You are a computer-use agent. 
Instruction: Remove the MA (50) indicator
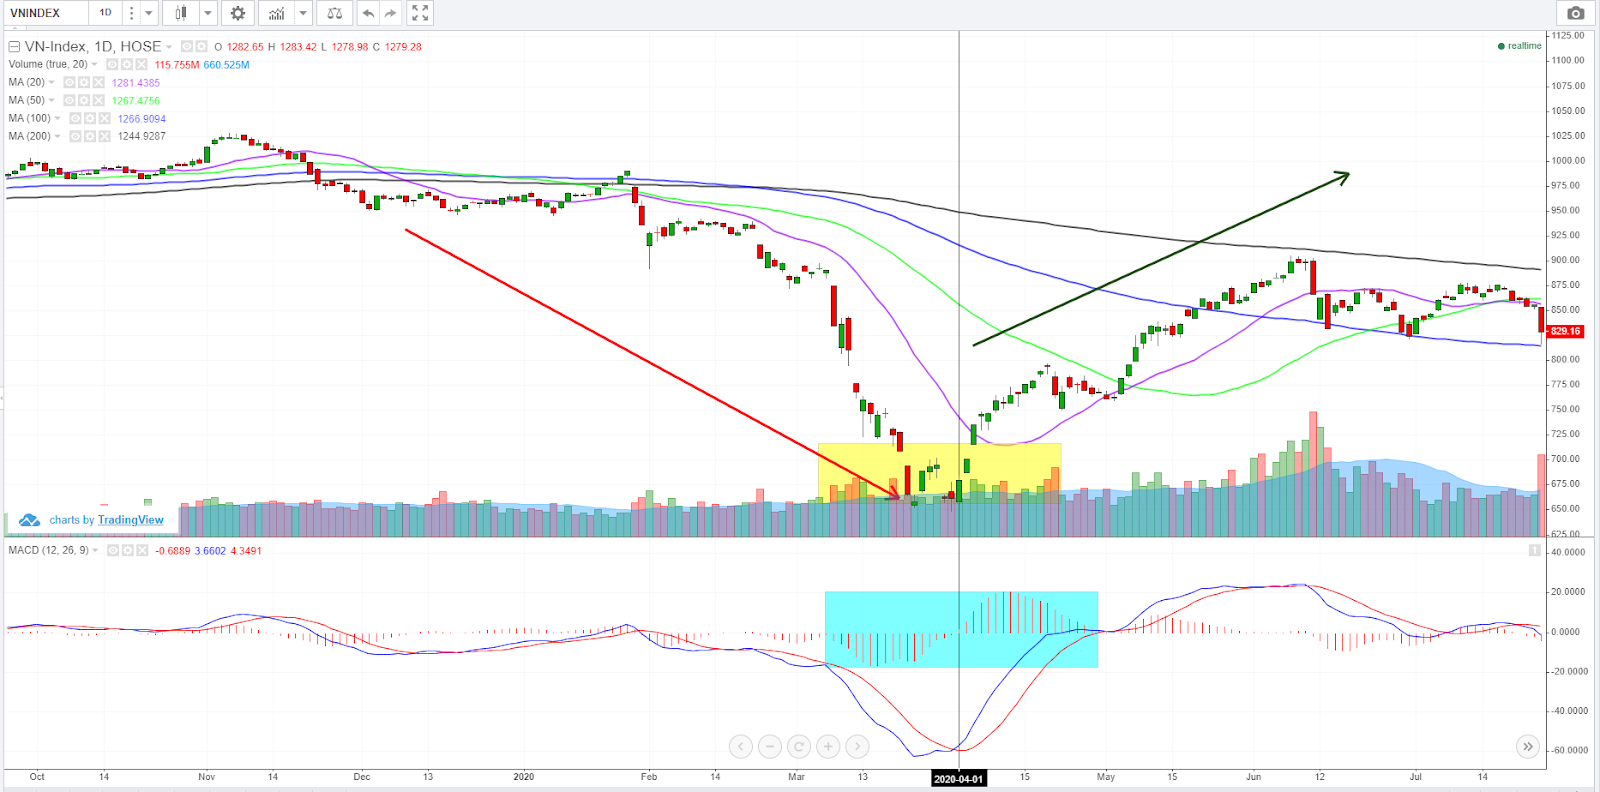98,100
